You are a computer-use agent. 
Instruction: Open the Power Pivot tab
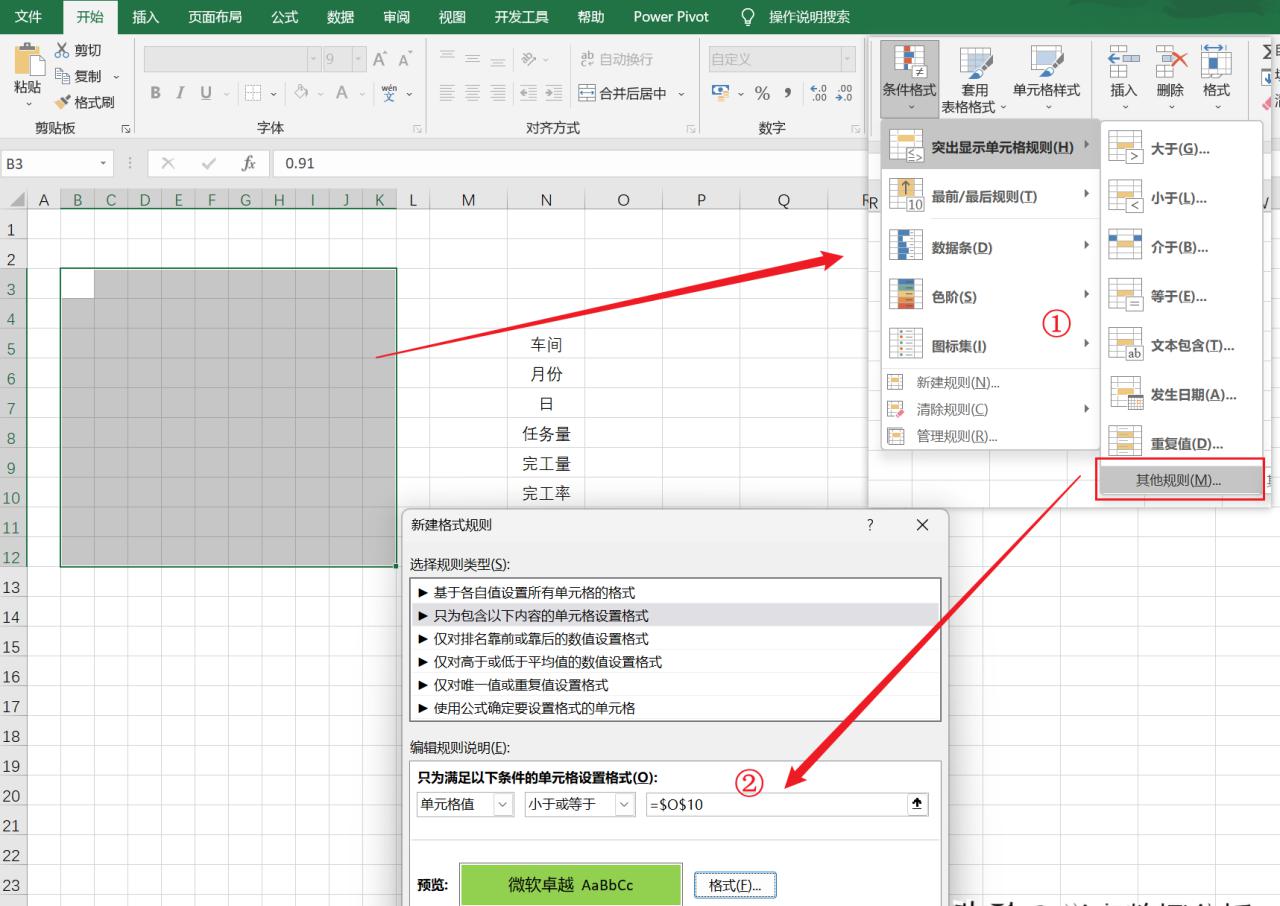coord(671,17)
